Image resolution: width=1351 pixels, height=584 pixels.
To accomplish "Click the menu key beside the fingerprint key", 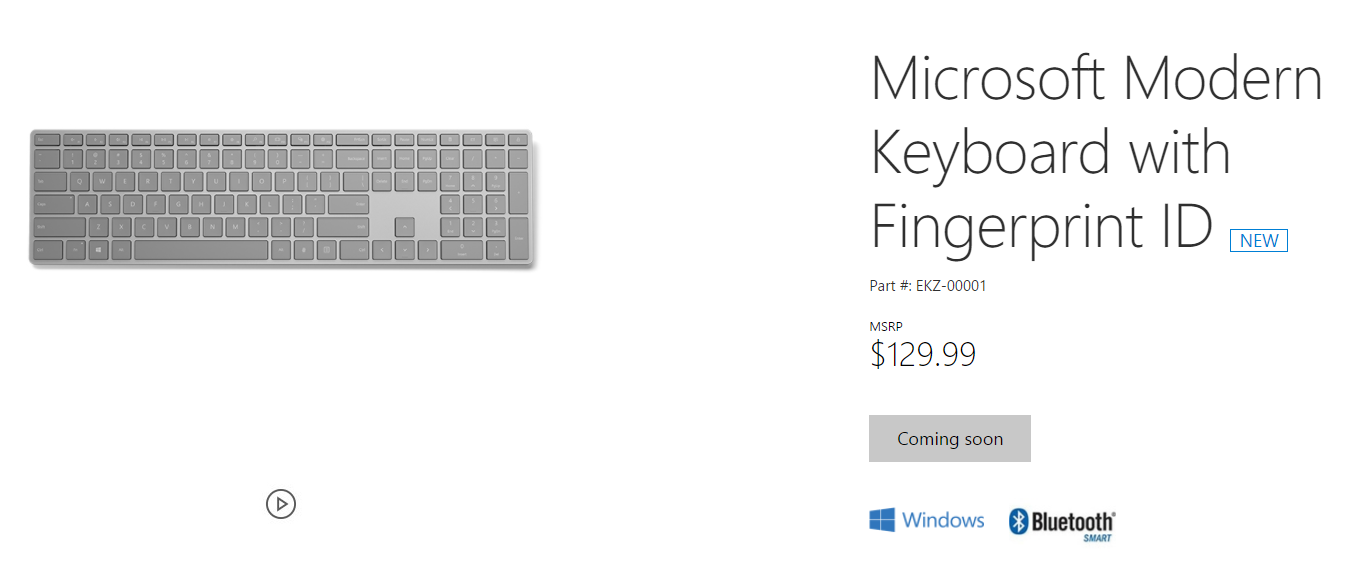I will 327,250.
